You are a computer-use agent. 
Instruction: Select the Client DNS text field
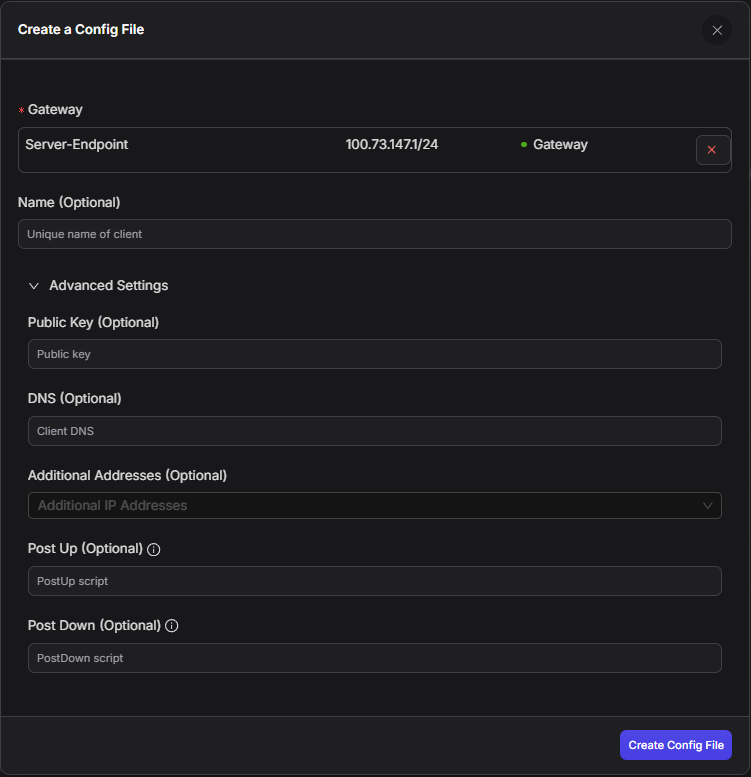pyautogui.click(x=374, y=431)
